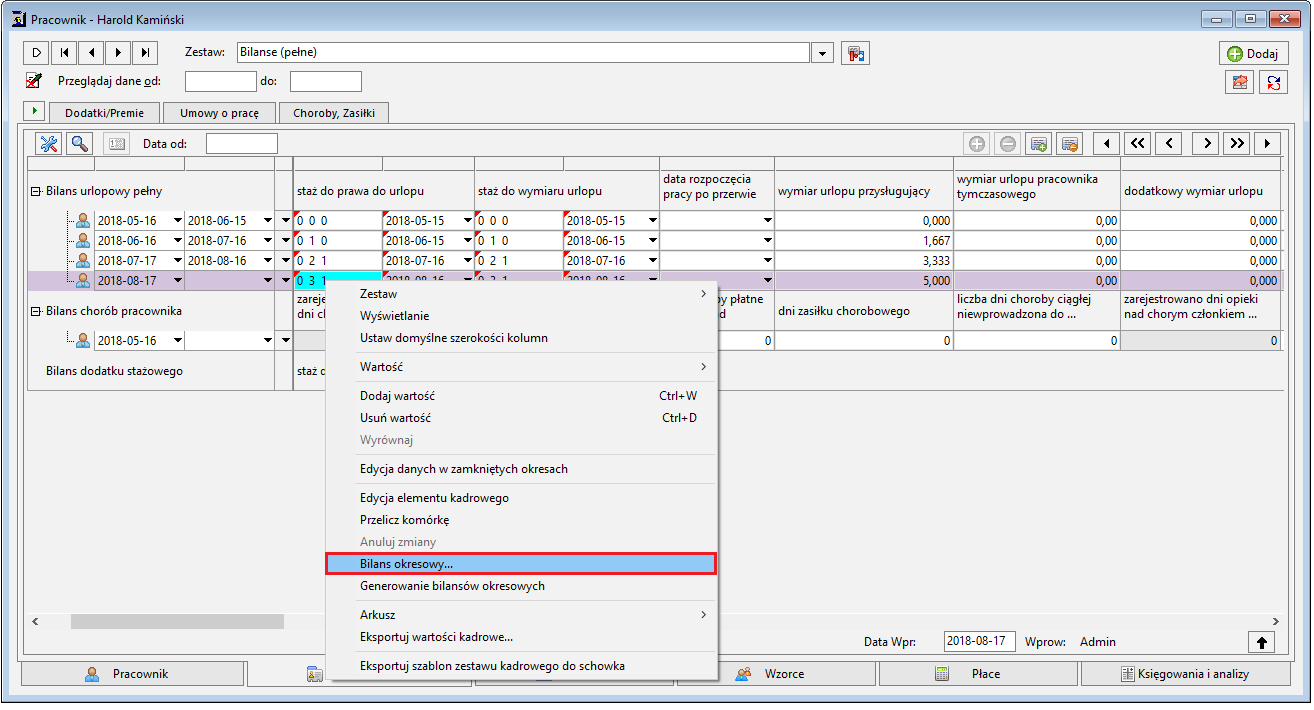Collapse the Bilans chorób pracownika group
Image resolution: width=1314 pixels, height=710 pixels.
(x=36, y=311)
